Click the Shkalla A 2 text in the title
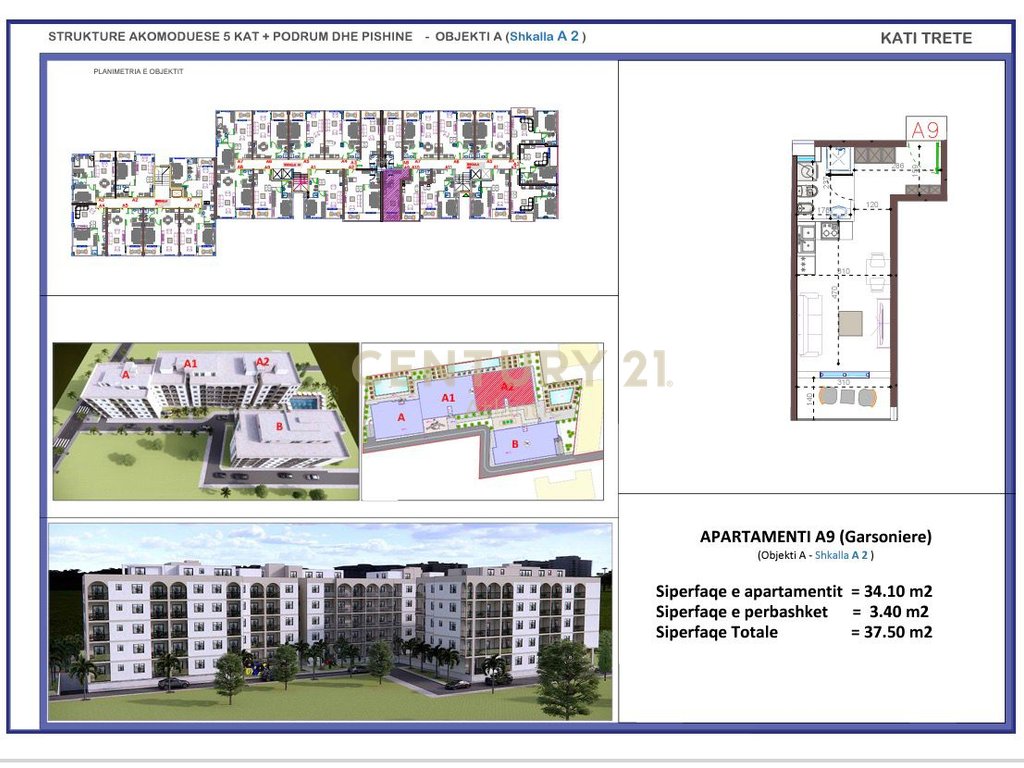 coord(546,35)
